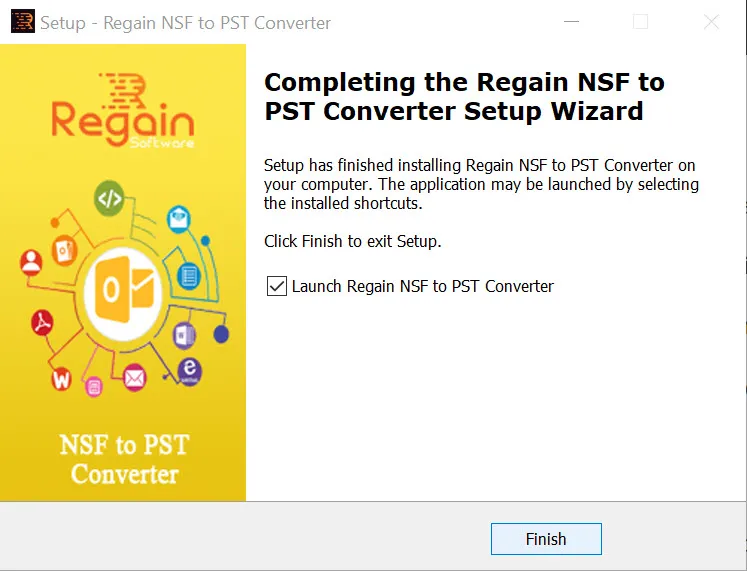Viewport: 747px width, 571px height.
Task: Click the red Adobe PDF icon
Action: click(42, 322)
